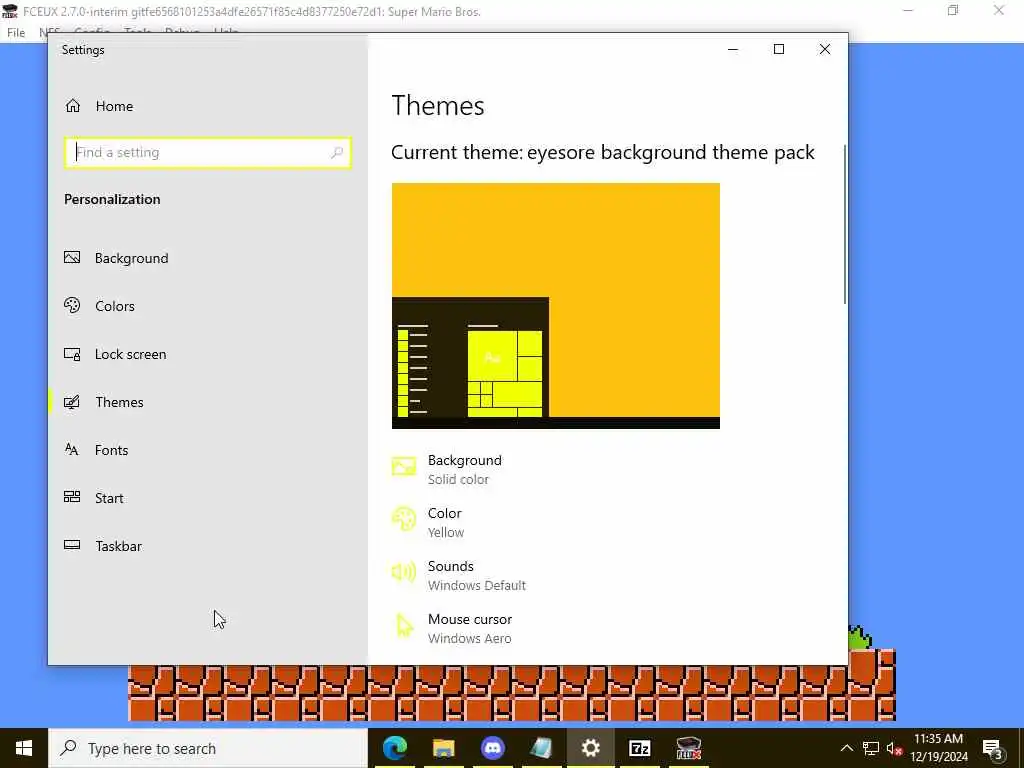Click the Background picture icon under theme preview
Viewport: 1024px width, 768px height.
tap(404, 466)
